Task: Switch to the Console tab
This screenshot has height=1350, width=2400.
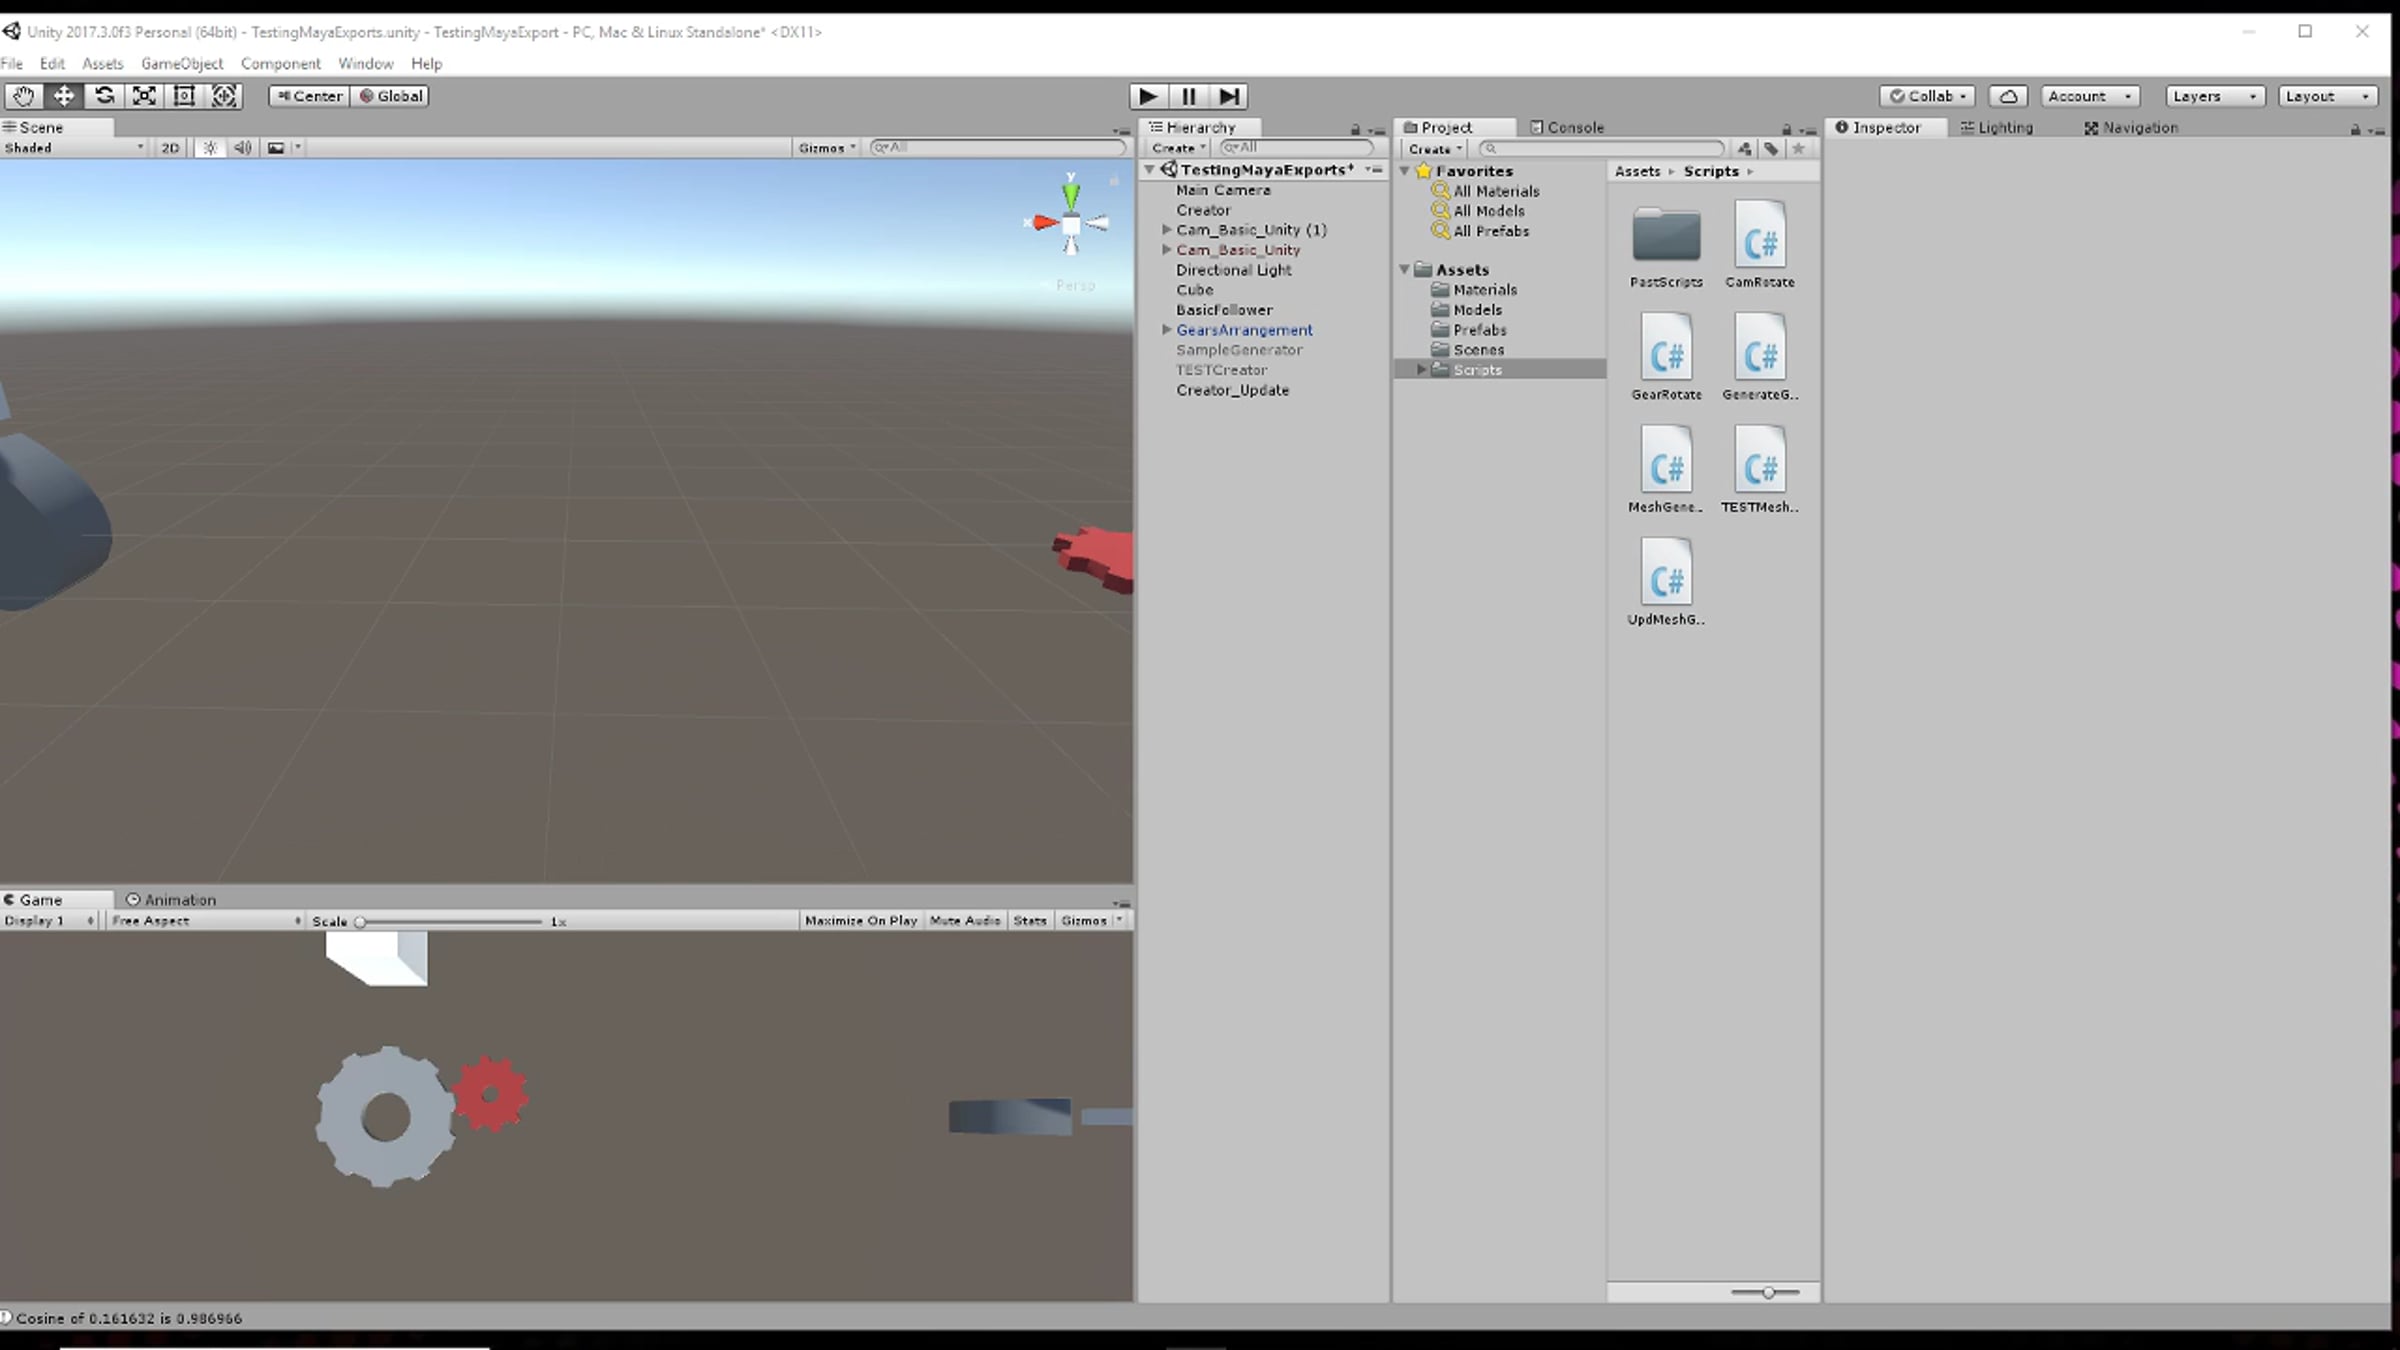Action: point(1567,128)
